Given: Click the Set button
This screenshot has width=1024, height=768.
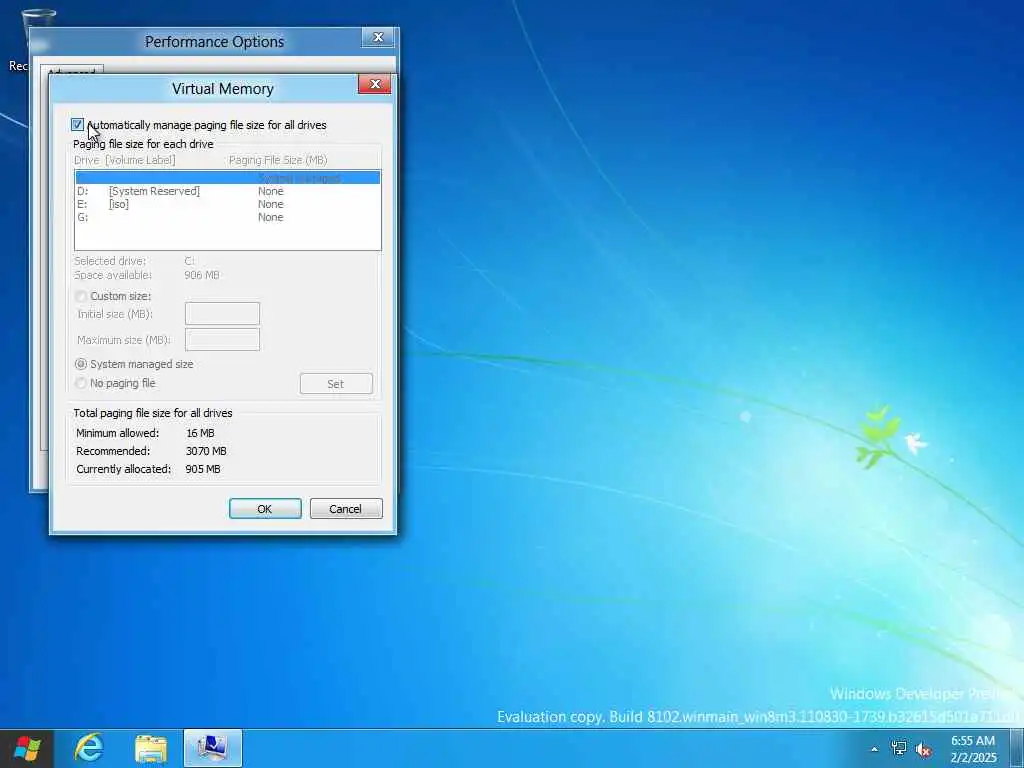Looking at the screenshot, I should [x=336, y=384].
